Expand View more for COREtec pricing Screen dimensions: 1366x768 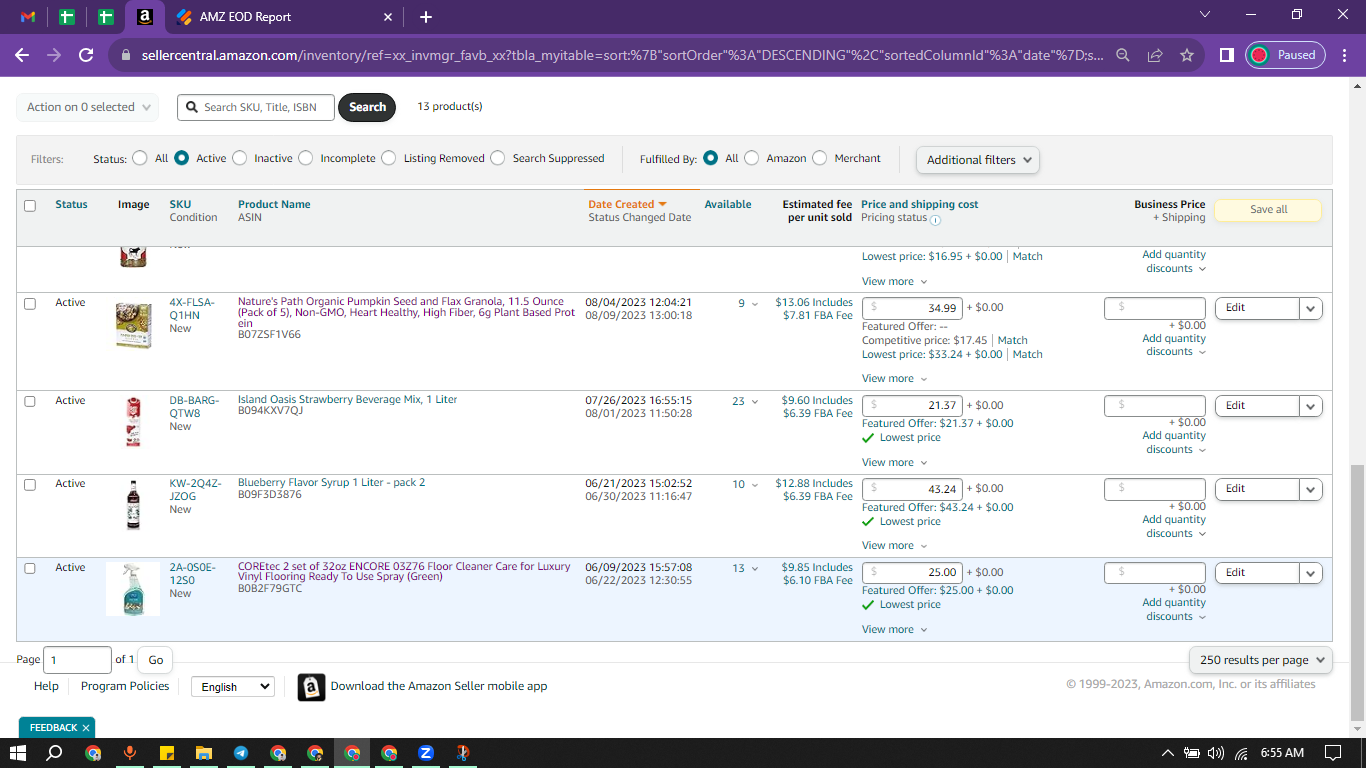pyautogui.click(x=894, y=630)
